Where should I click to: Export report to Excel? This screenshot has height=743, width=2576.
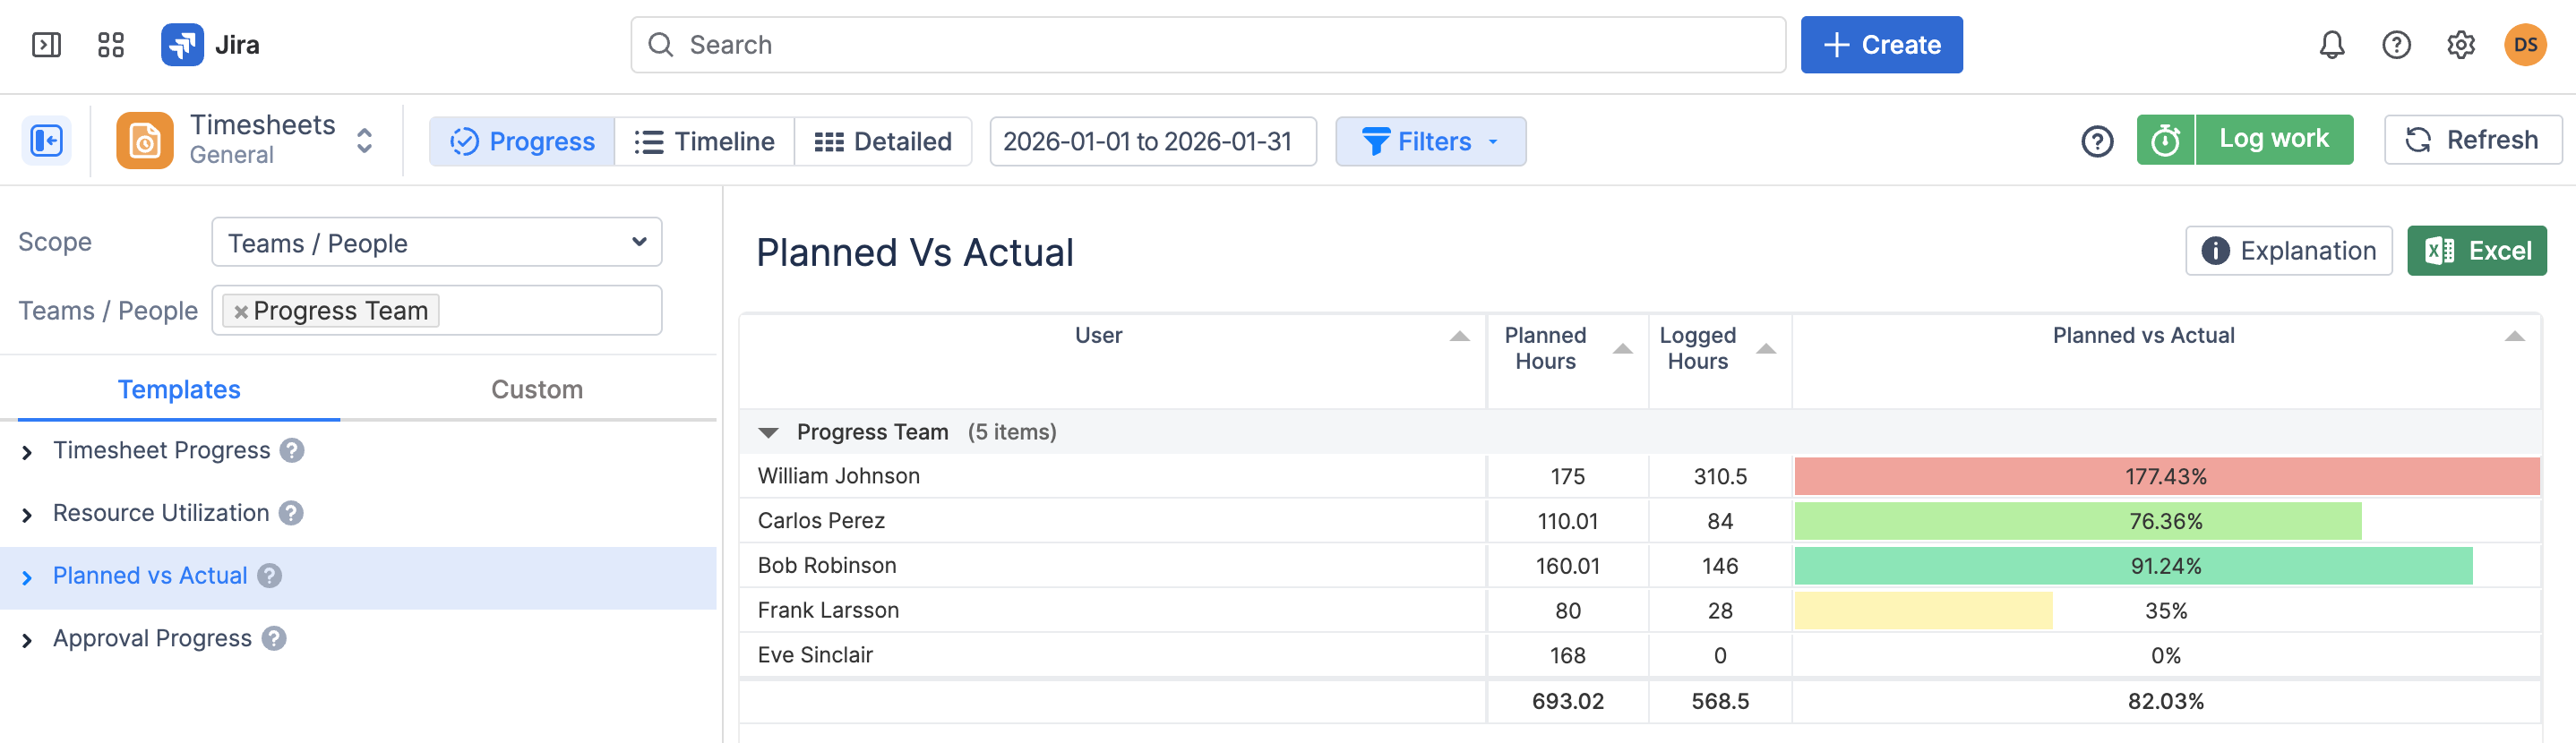[2476, 251]
